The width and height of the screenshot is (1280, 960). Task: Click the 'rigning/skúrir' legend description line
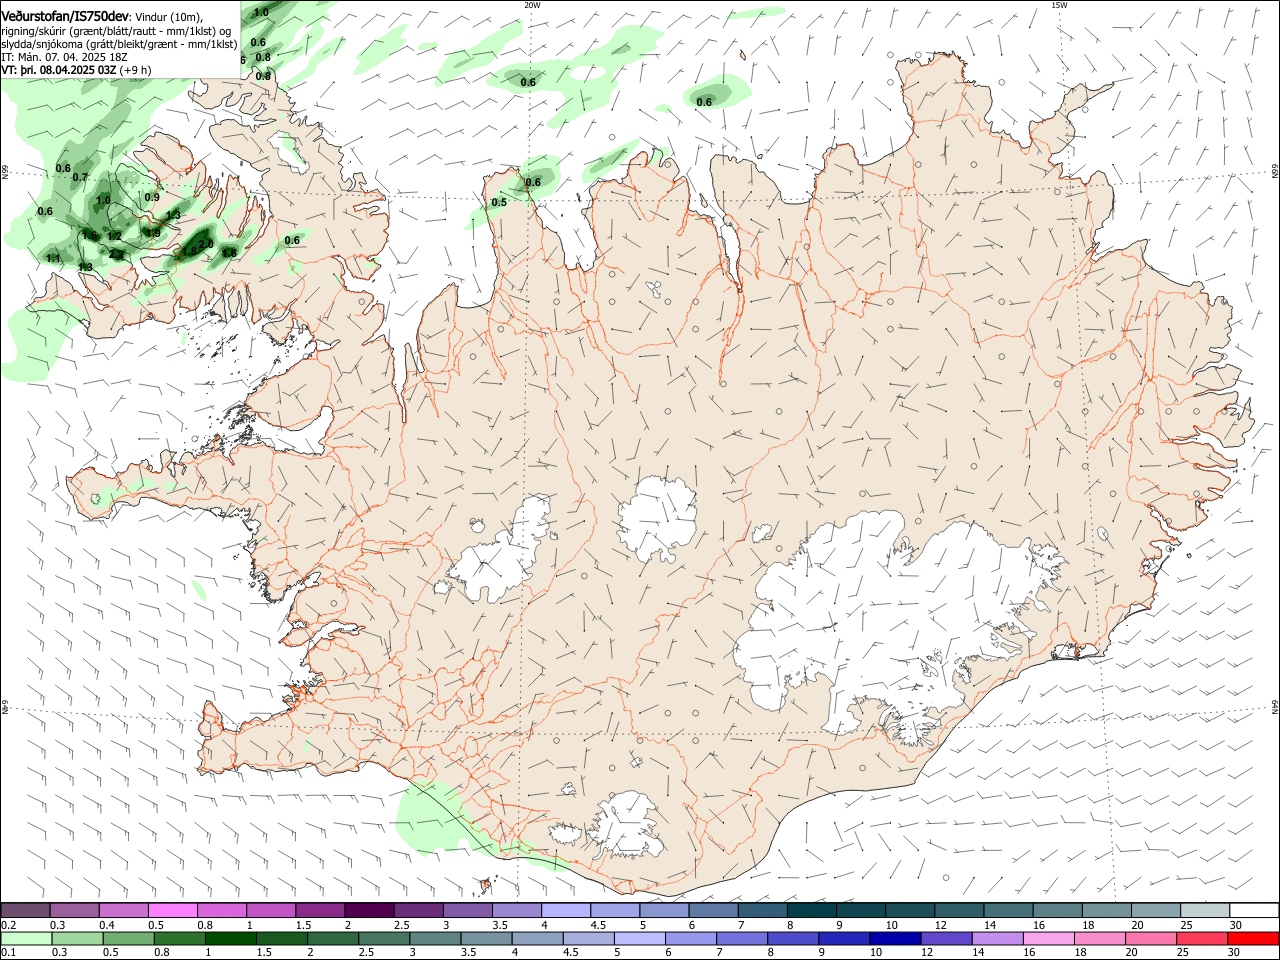tap(116, 31)
